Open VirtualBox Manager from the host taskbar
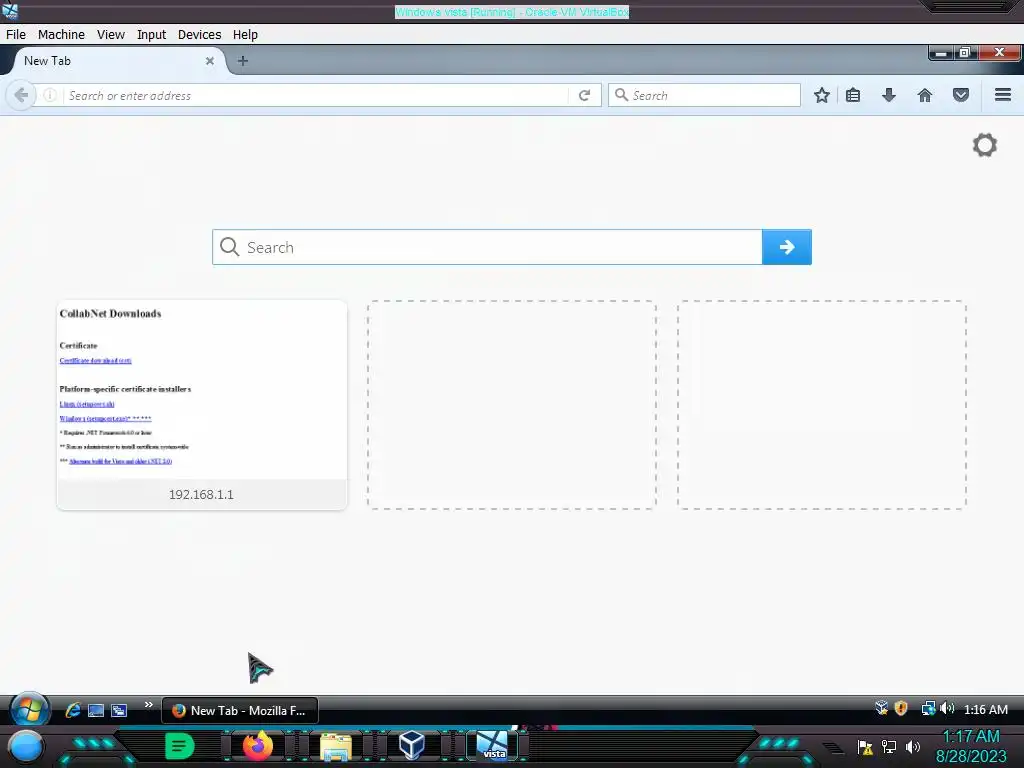1024x768 pixels. [412, 745]
